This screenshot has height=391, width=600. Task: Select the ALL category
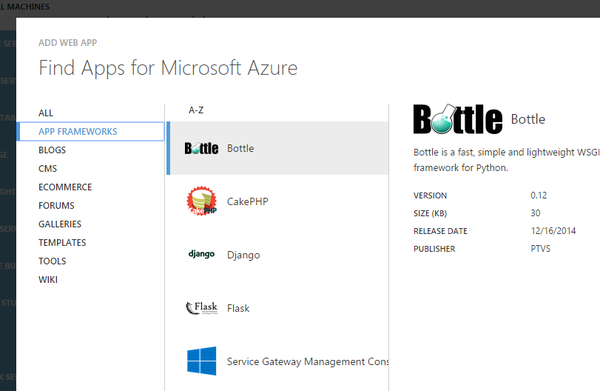coord(46,113)
